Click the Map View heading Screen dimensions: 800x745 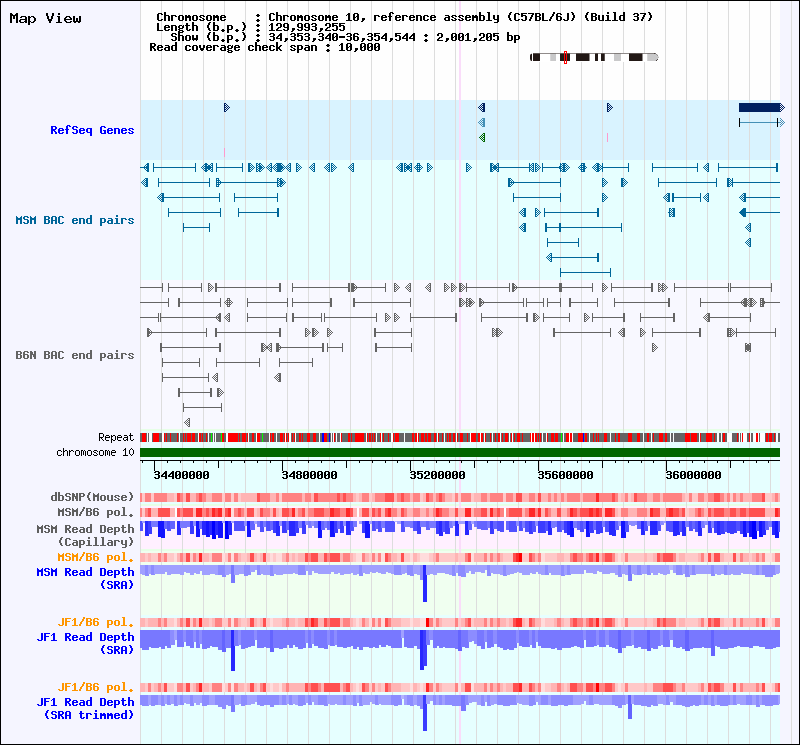pos(45,18)
